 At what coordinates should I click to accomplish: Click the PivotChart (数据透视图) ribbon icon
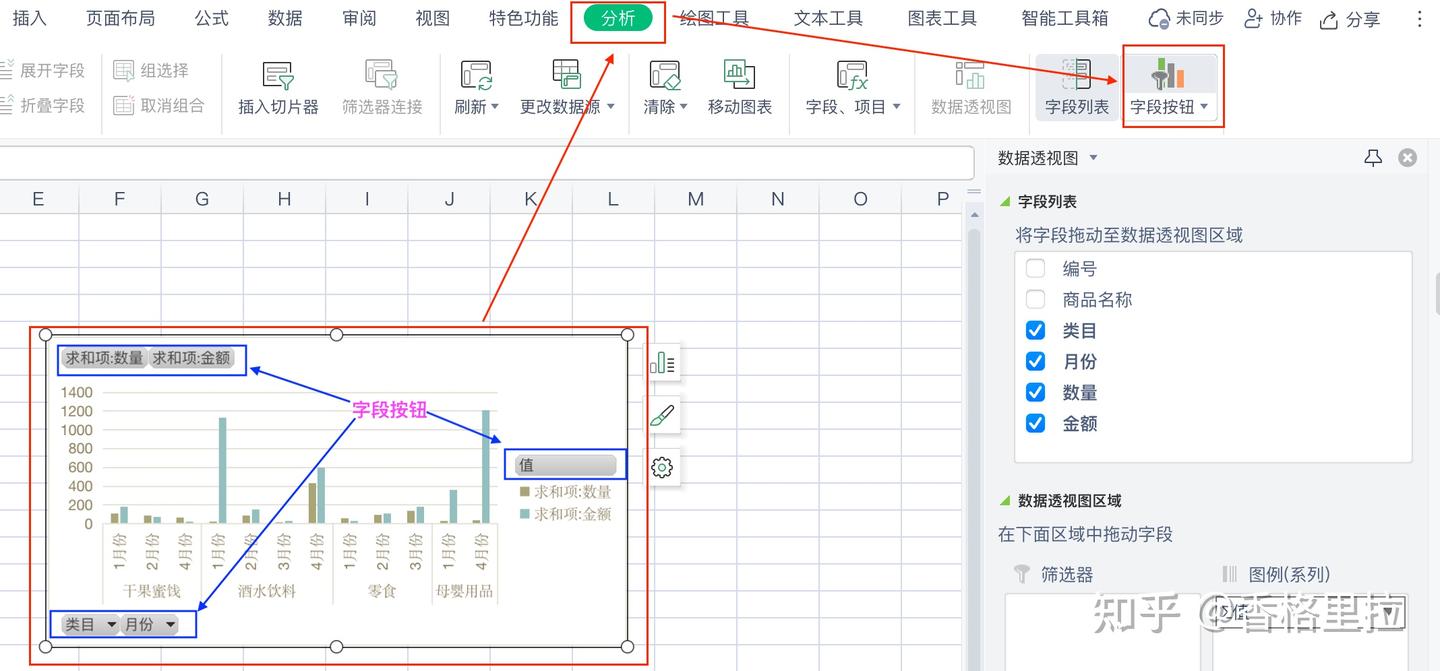pos(971,75)
